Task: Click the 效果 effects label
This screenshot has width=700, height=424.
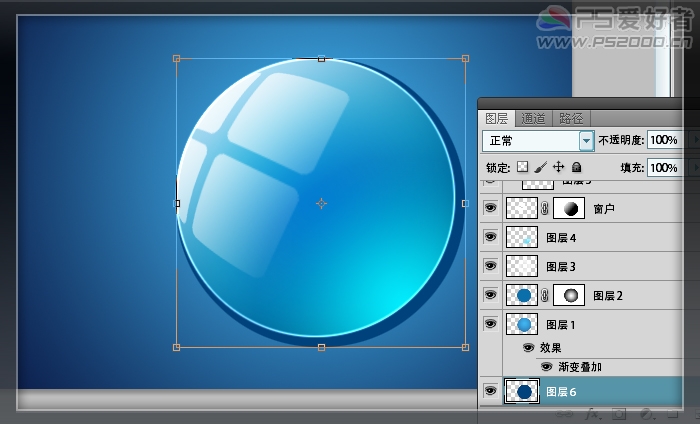Action: click(x=550, y=348)
